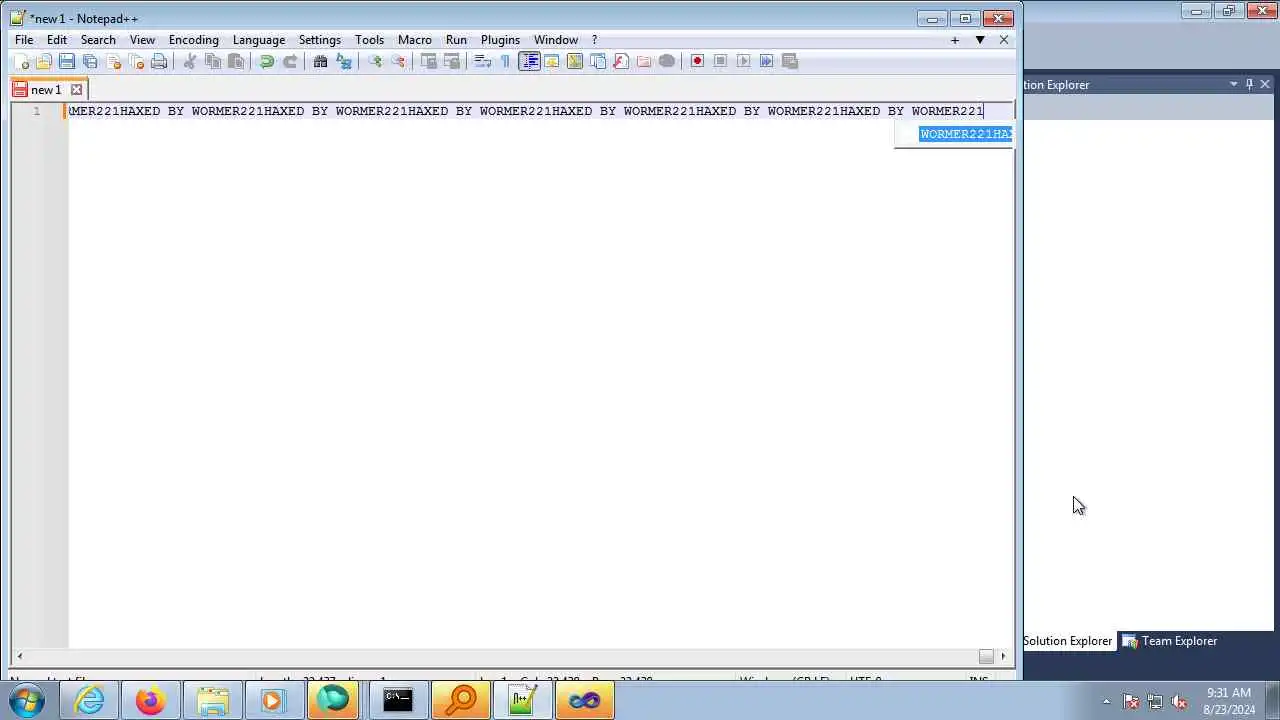The image size is (1280, 720).
Task: Open Command Prompt from the taskbar
Action: [x=398, y=701]
